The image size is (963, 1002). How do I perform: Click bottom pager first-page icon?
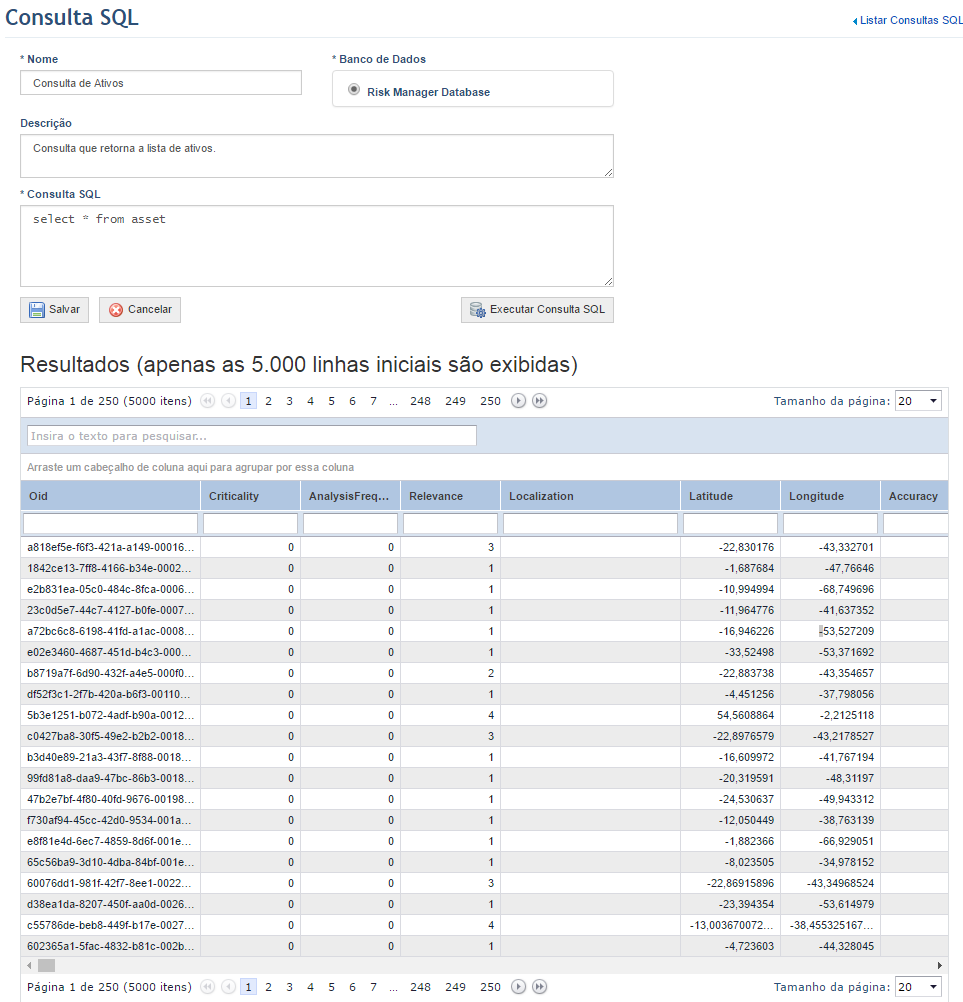[x=207, y=987]
